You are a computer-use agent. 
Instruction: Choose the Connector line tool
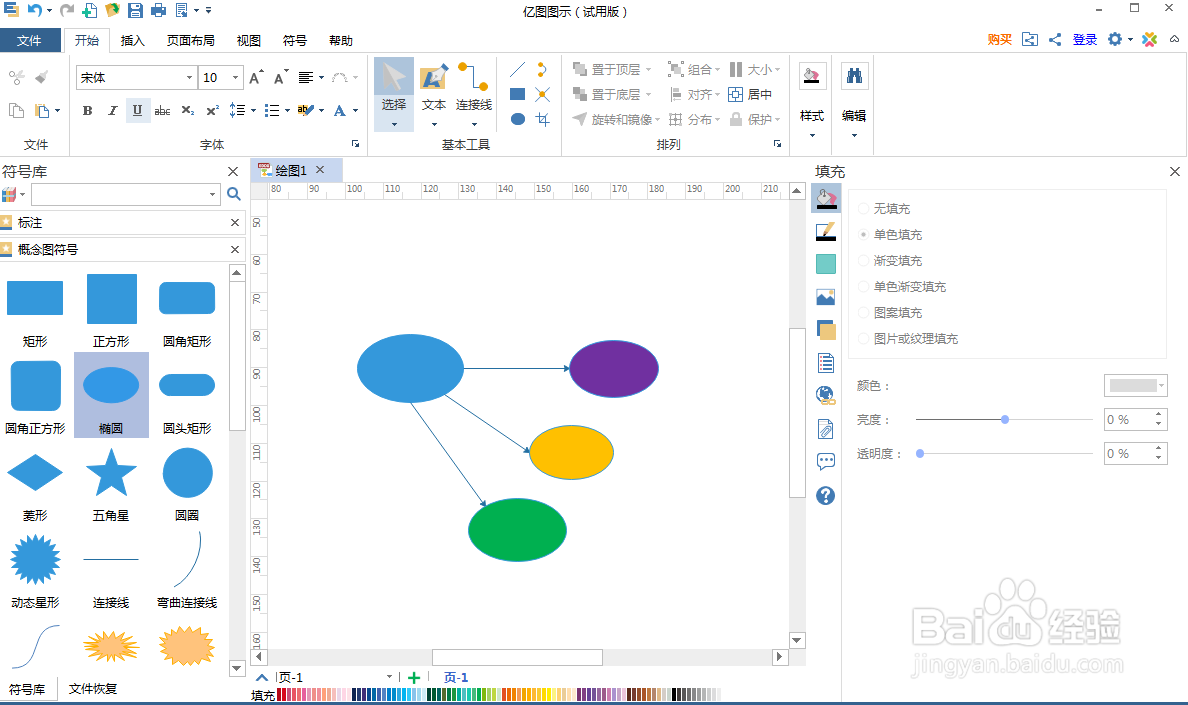[474, 93]
